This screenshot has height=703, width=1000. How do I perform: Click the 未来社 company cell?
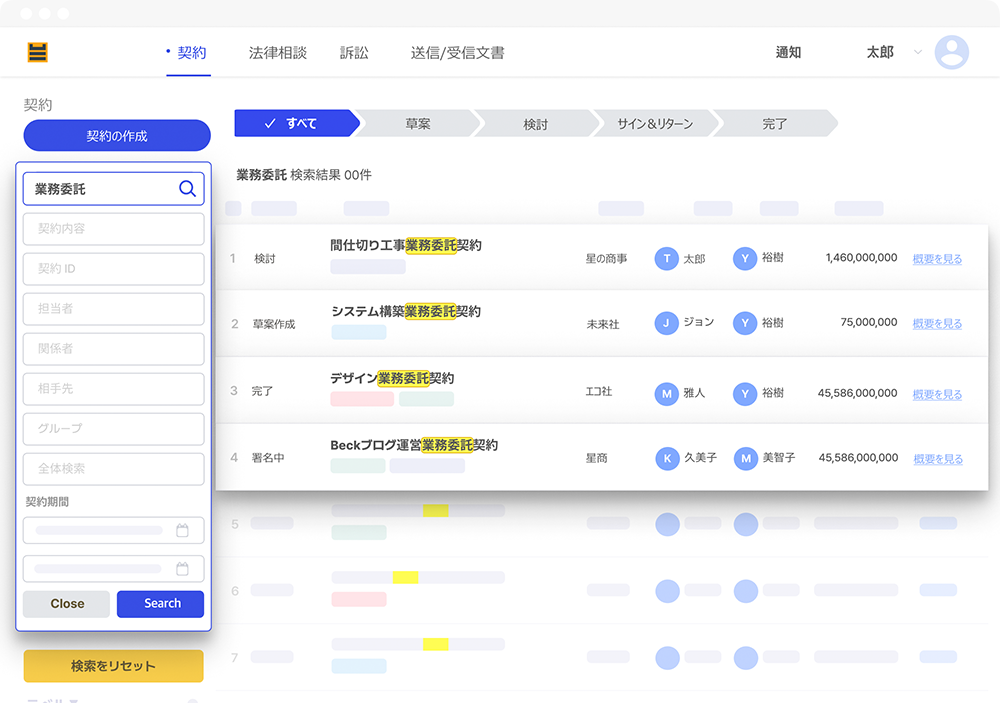click(603, 324)
